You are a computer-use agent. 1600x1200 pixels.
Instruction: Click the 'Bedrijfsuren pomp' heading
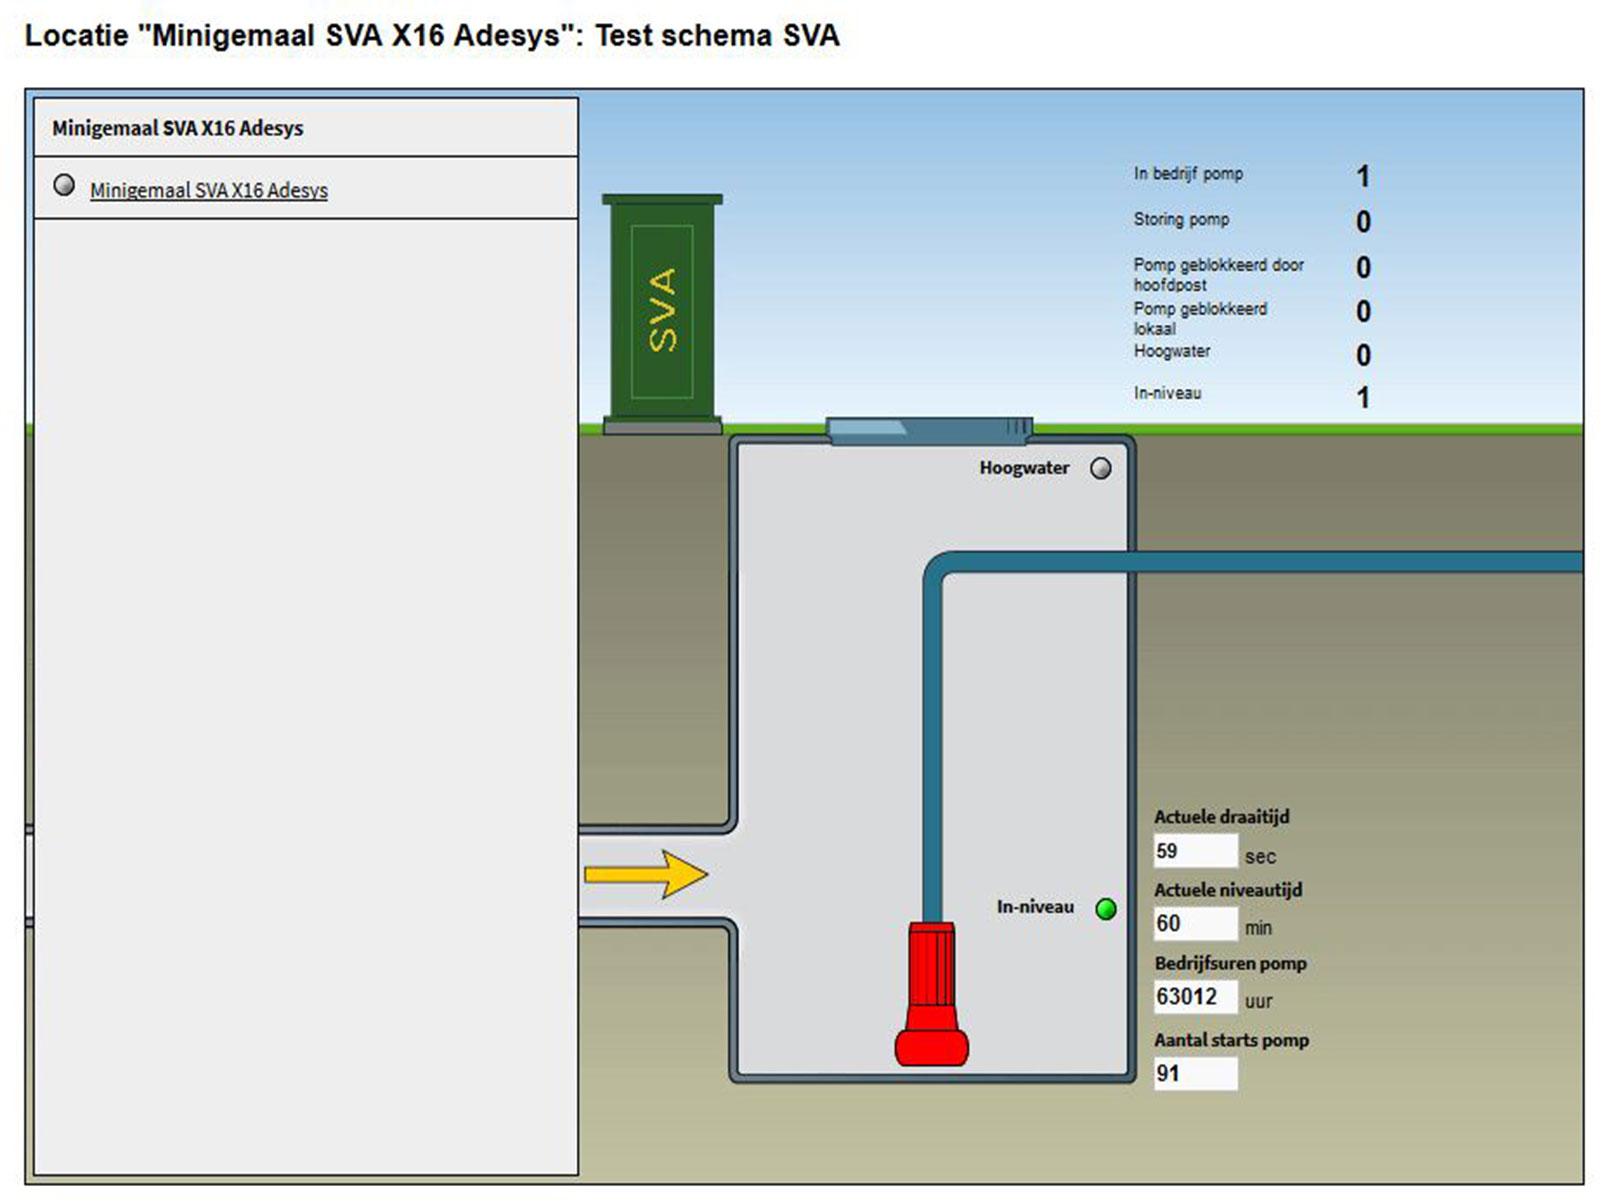[1230, 964]
